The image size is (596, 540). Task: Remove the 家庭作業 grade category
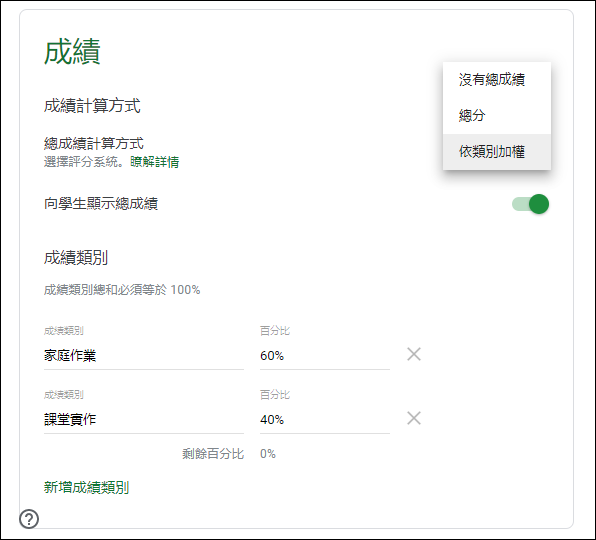[x=414, y=354]
